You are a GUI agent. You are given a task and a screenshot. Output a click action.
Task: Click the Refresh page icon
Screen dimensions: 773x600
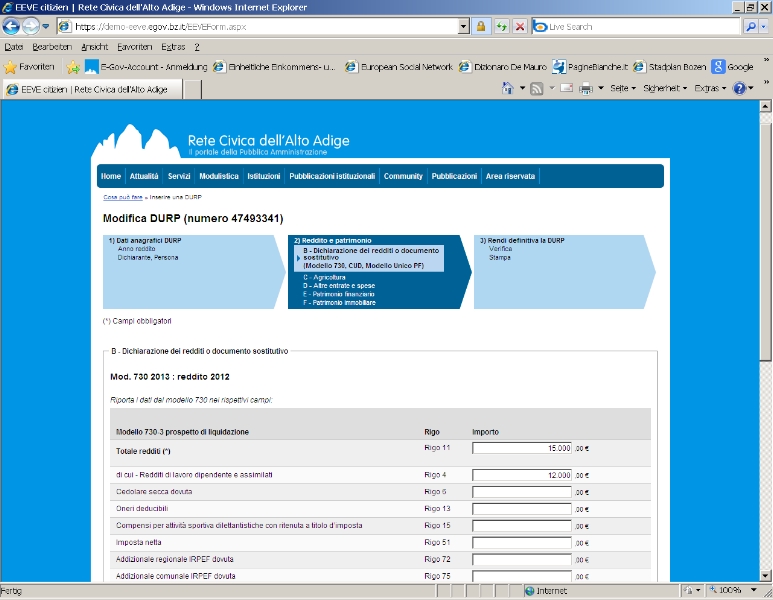(x=501, y=26)
